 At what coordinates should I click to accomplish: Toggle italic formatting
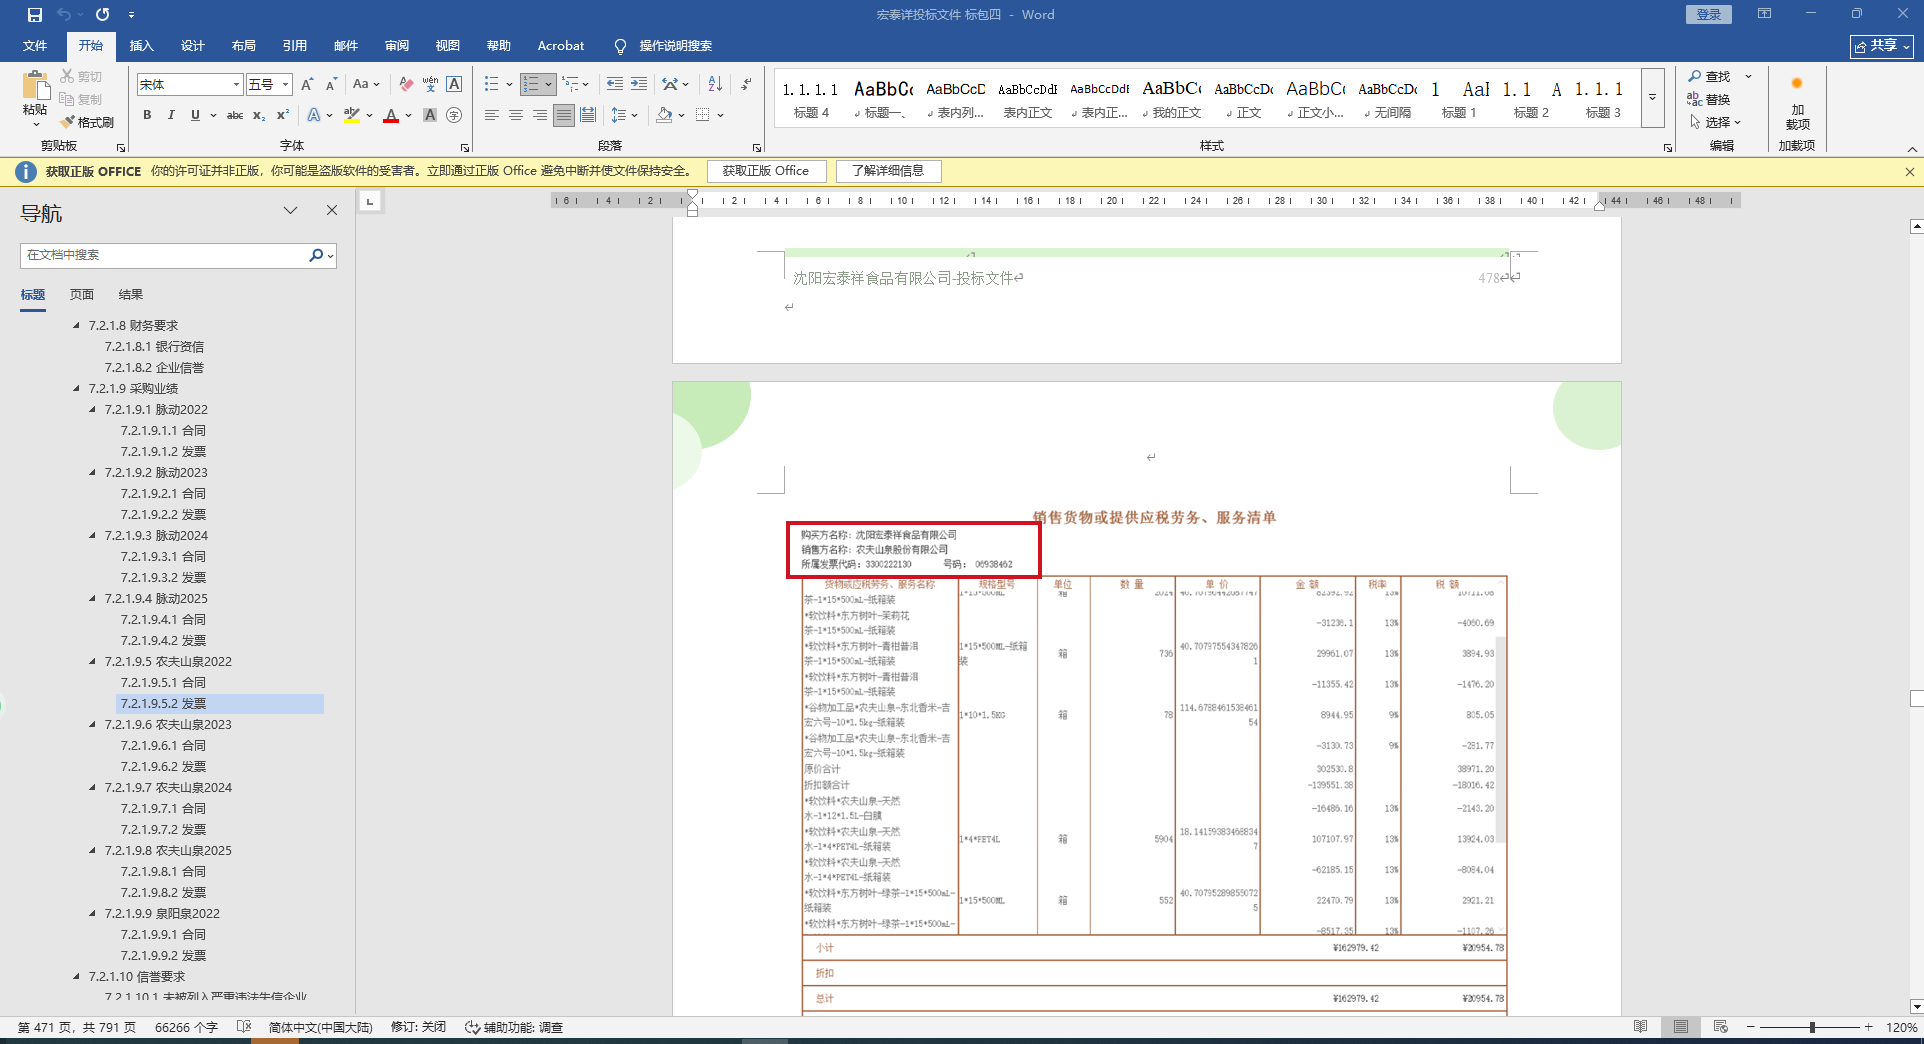click(171, 116)
